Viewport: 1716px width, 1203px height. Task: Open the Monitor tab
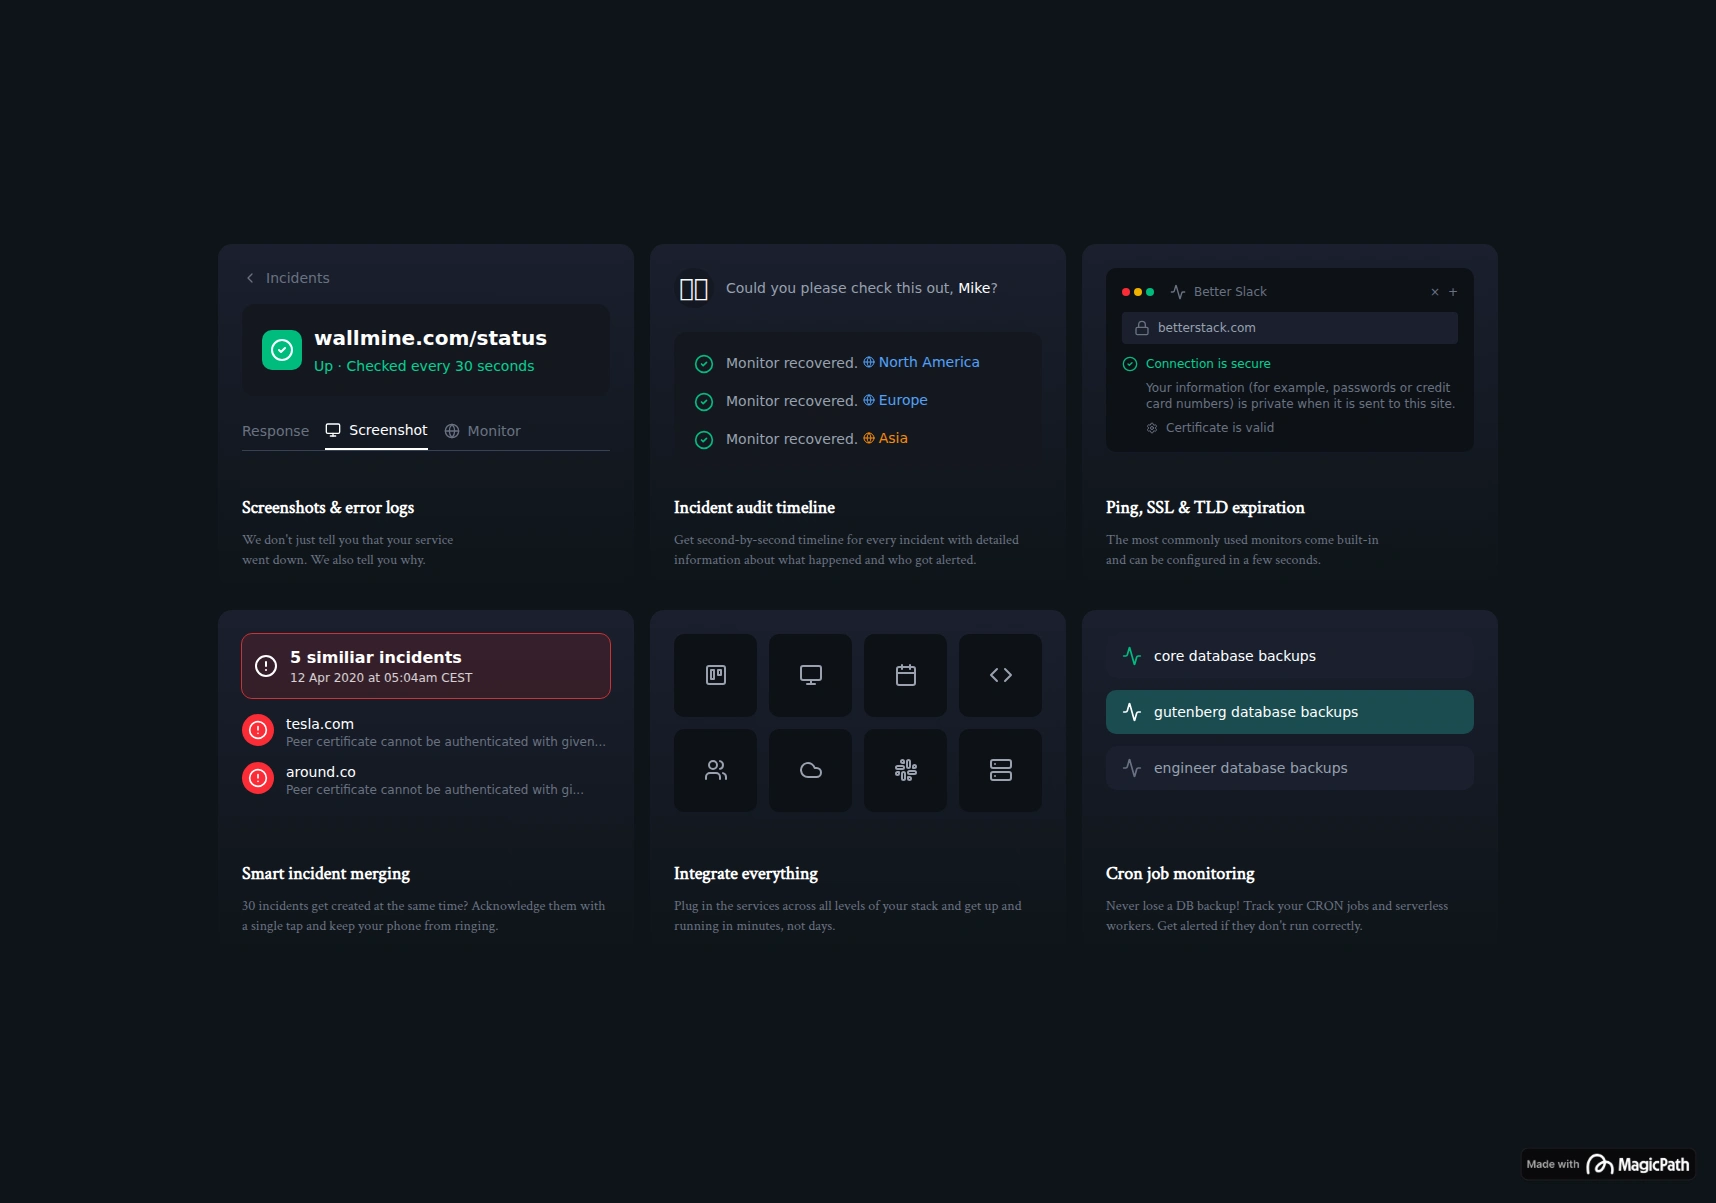click(x=482, y=431)
